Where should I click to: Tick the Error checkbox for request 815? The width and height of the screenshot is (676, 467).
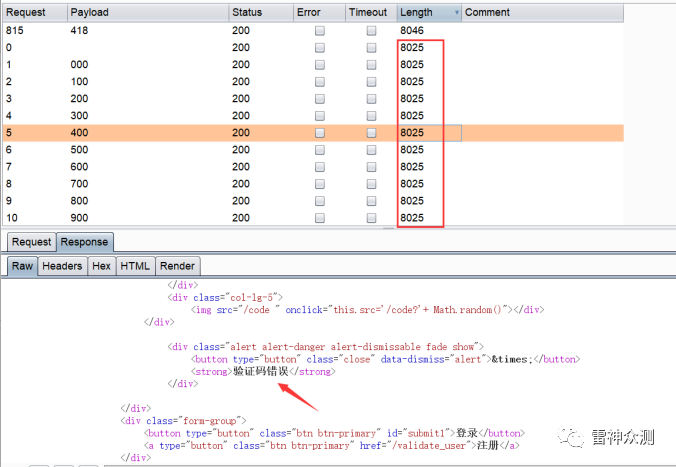point(320,31)
